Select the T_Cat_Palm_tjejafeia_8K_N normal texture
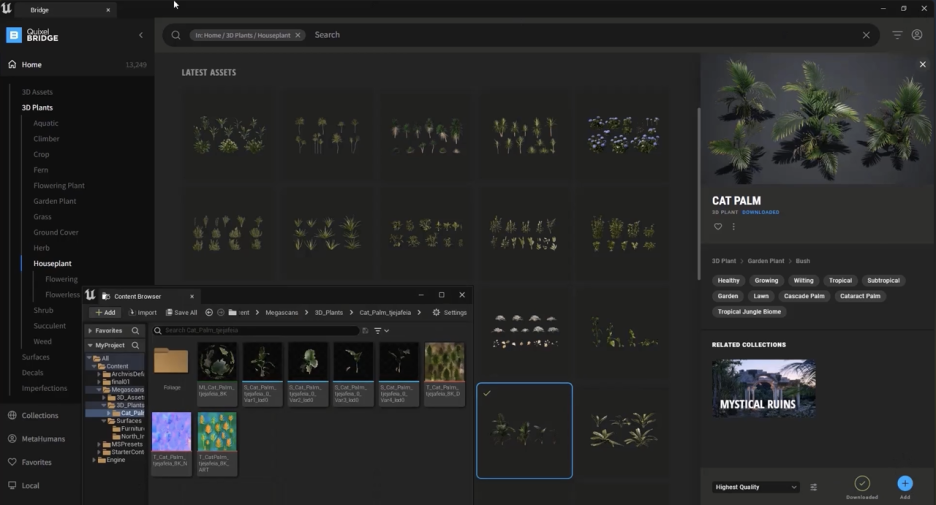The width and height of the screenshot is (936, 505). [x=171, y=444]
